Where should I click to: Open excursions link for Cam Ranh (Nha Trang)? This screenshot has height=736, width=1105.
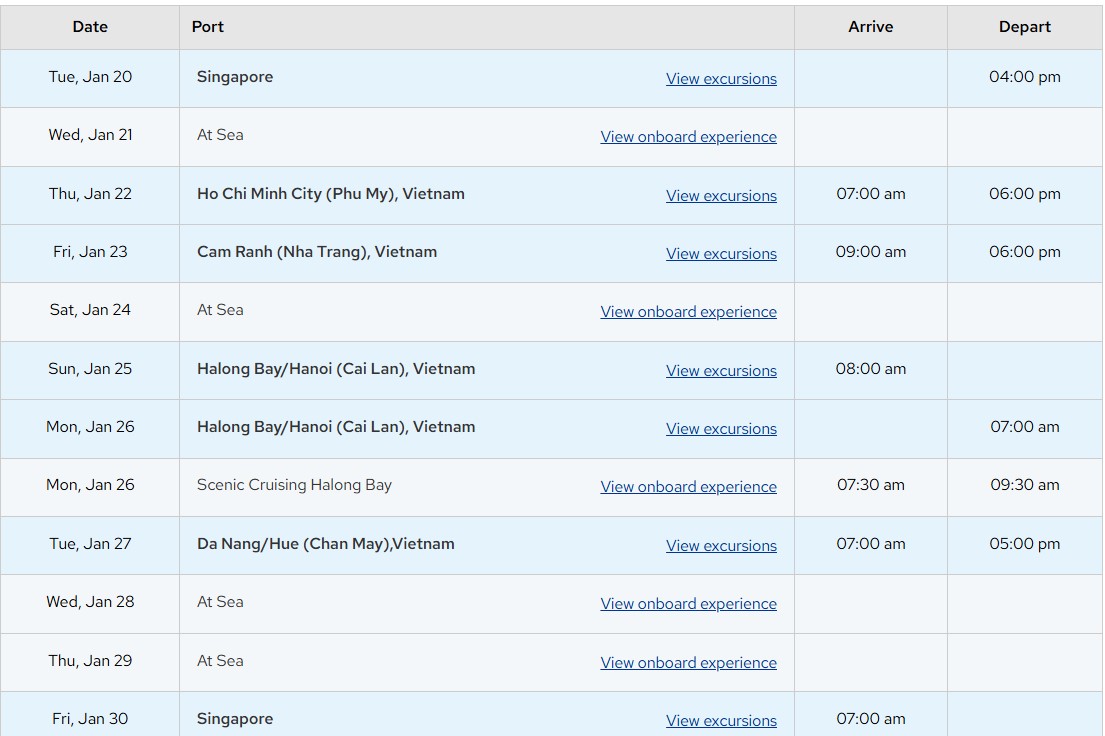(x=721, y=254)
